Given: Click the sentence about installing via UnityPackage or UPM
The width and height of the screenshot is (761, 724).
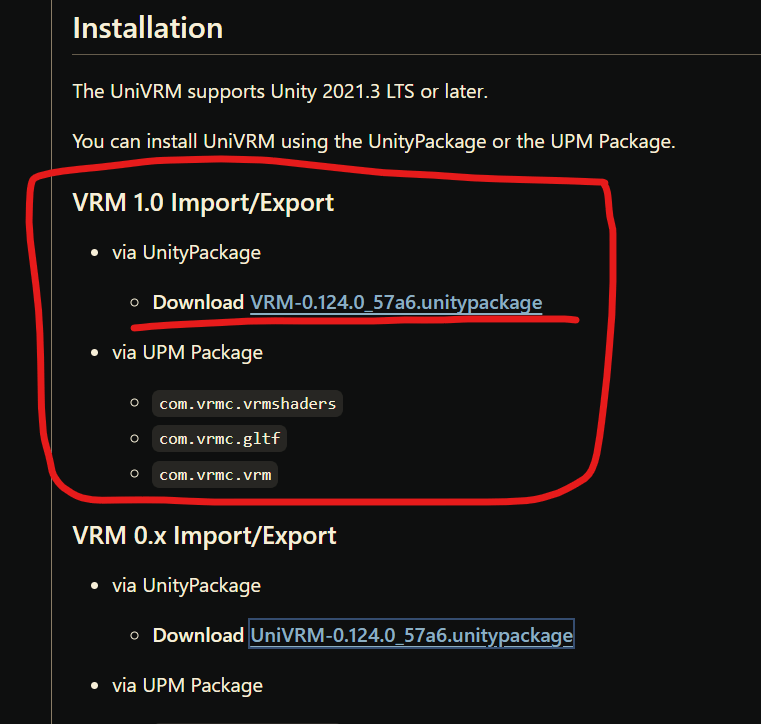Looking at the screenshot, I should [x=374, y=142].
